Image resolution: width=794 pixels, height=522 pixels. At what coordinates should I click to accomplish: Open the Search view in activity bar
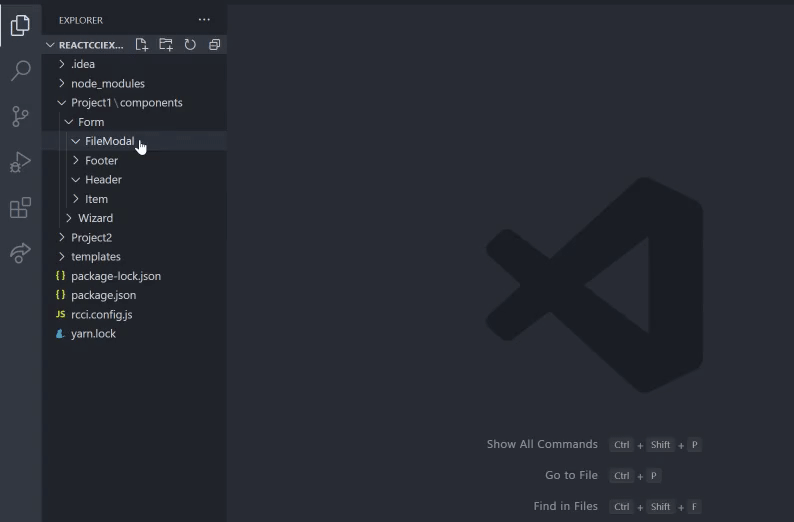[x=20, y=70]
